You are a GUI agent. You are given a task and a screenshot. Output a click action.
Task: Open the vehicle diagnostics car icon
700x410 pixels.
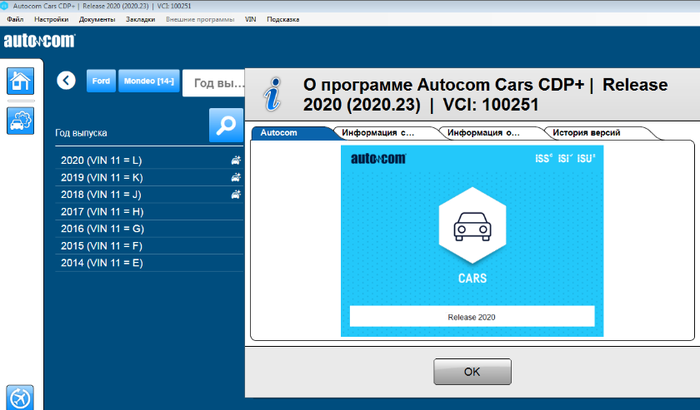(x=20, y=122)
